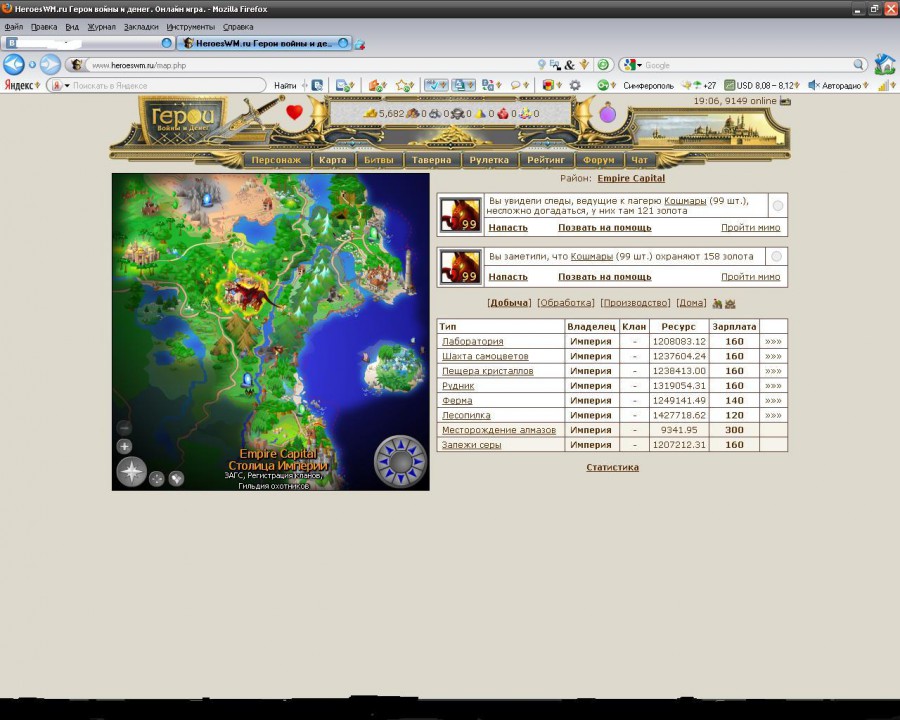Zoom out the map with minus button

[x=125, y=427]
